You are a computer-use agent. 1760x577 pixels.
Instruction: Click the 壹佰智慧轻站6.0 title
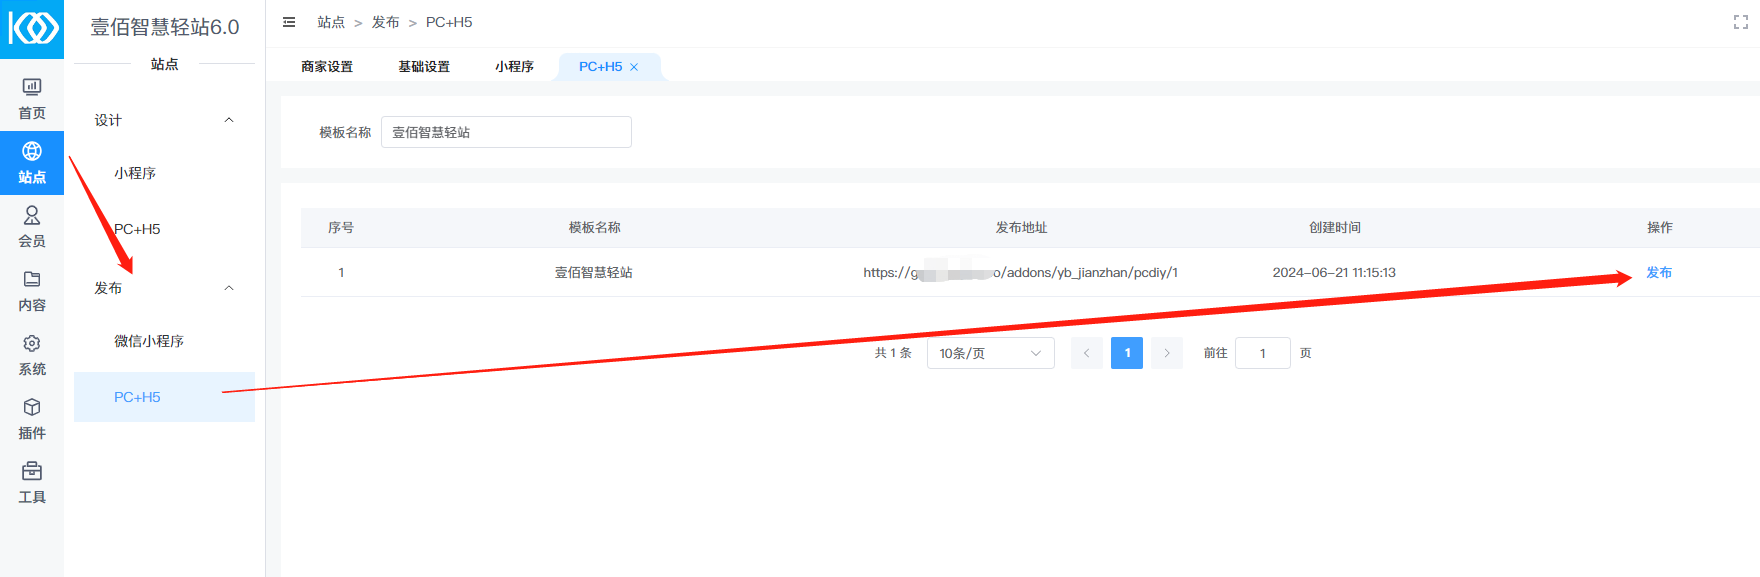click(x=165, y=27)
